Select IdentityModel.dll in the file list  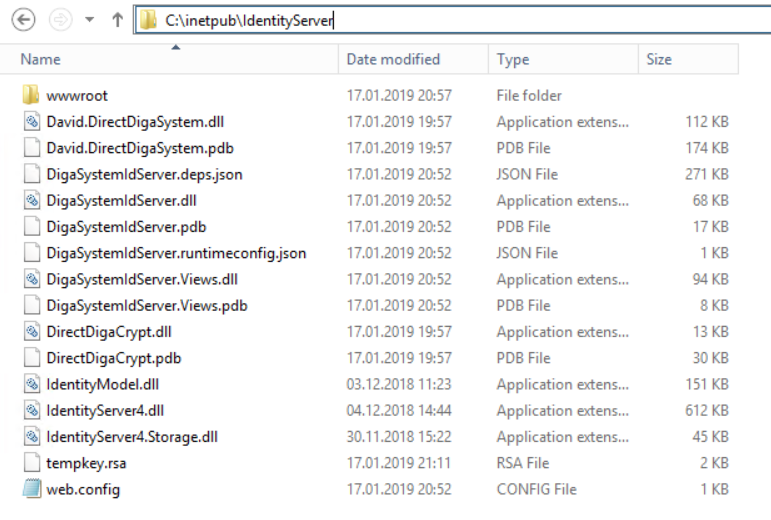pyautogui.click(x=102, y=384)
